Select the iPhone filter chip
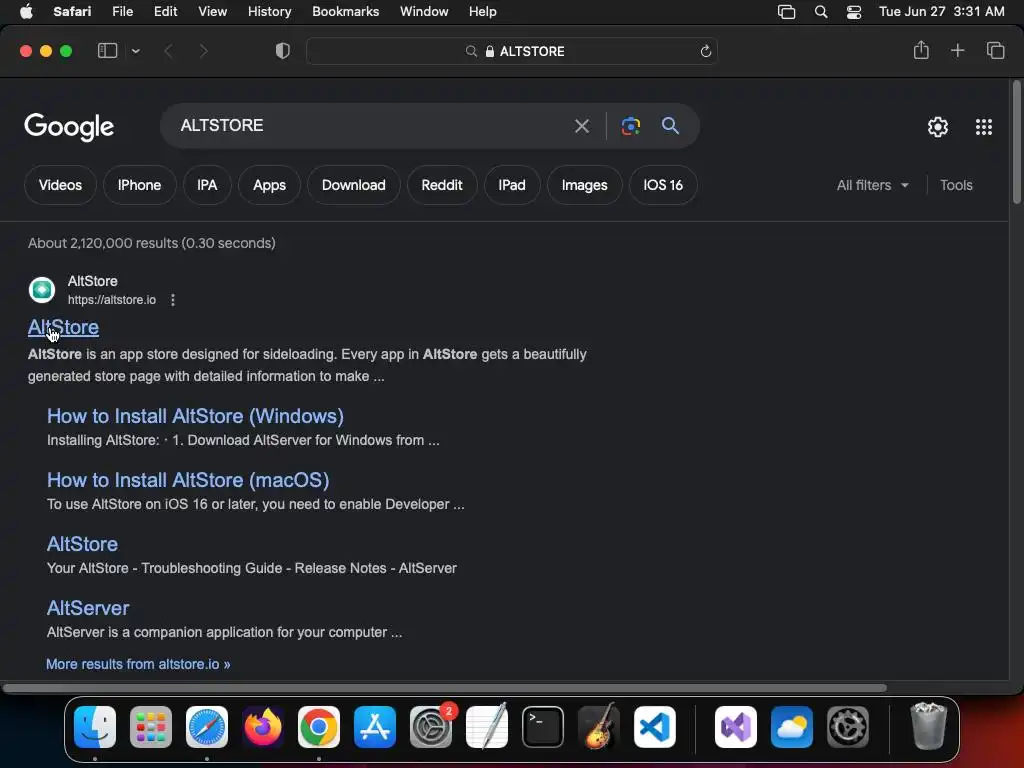The width and height of the screenshot is (1024, 768). coord(139,185)
